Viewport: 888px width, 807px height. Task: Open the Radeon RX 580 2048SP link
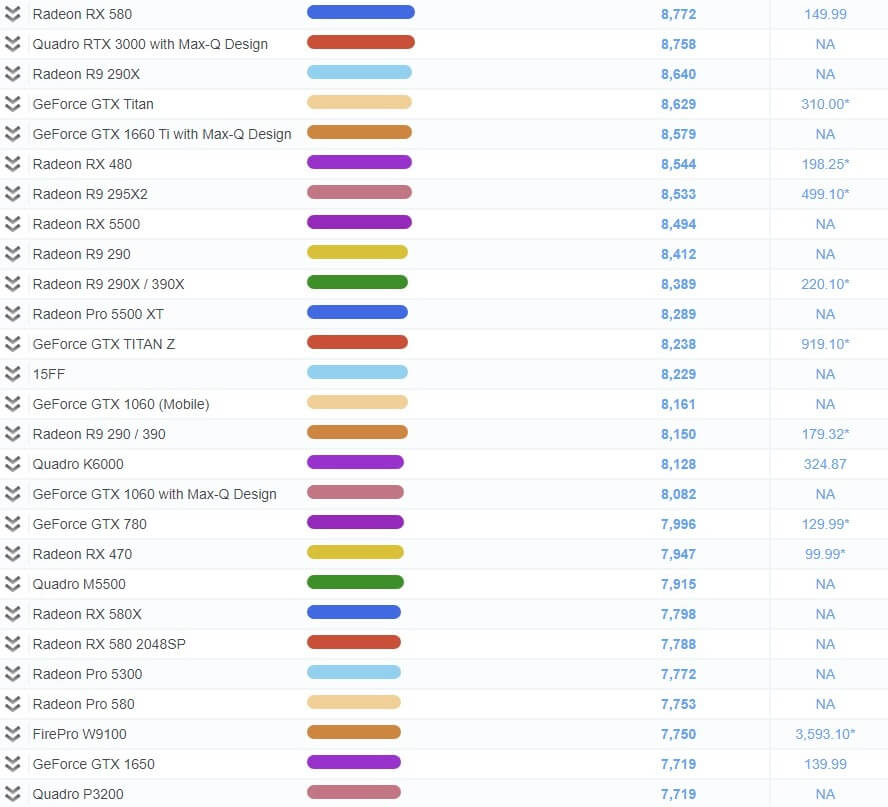tap(109, 644)
